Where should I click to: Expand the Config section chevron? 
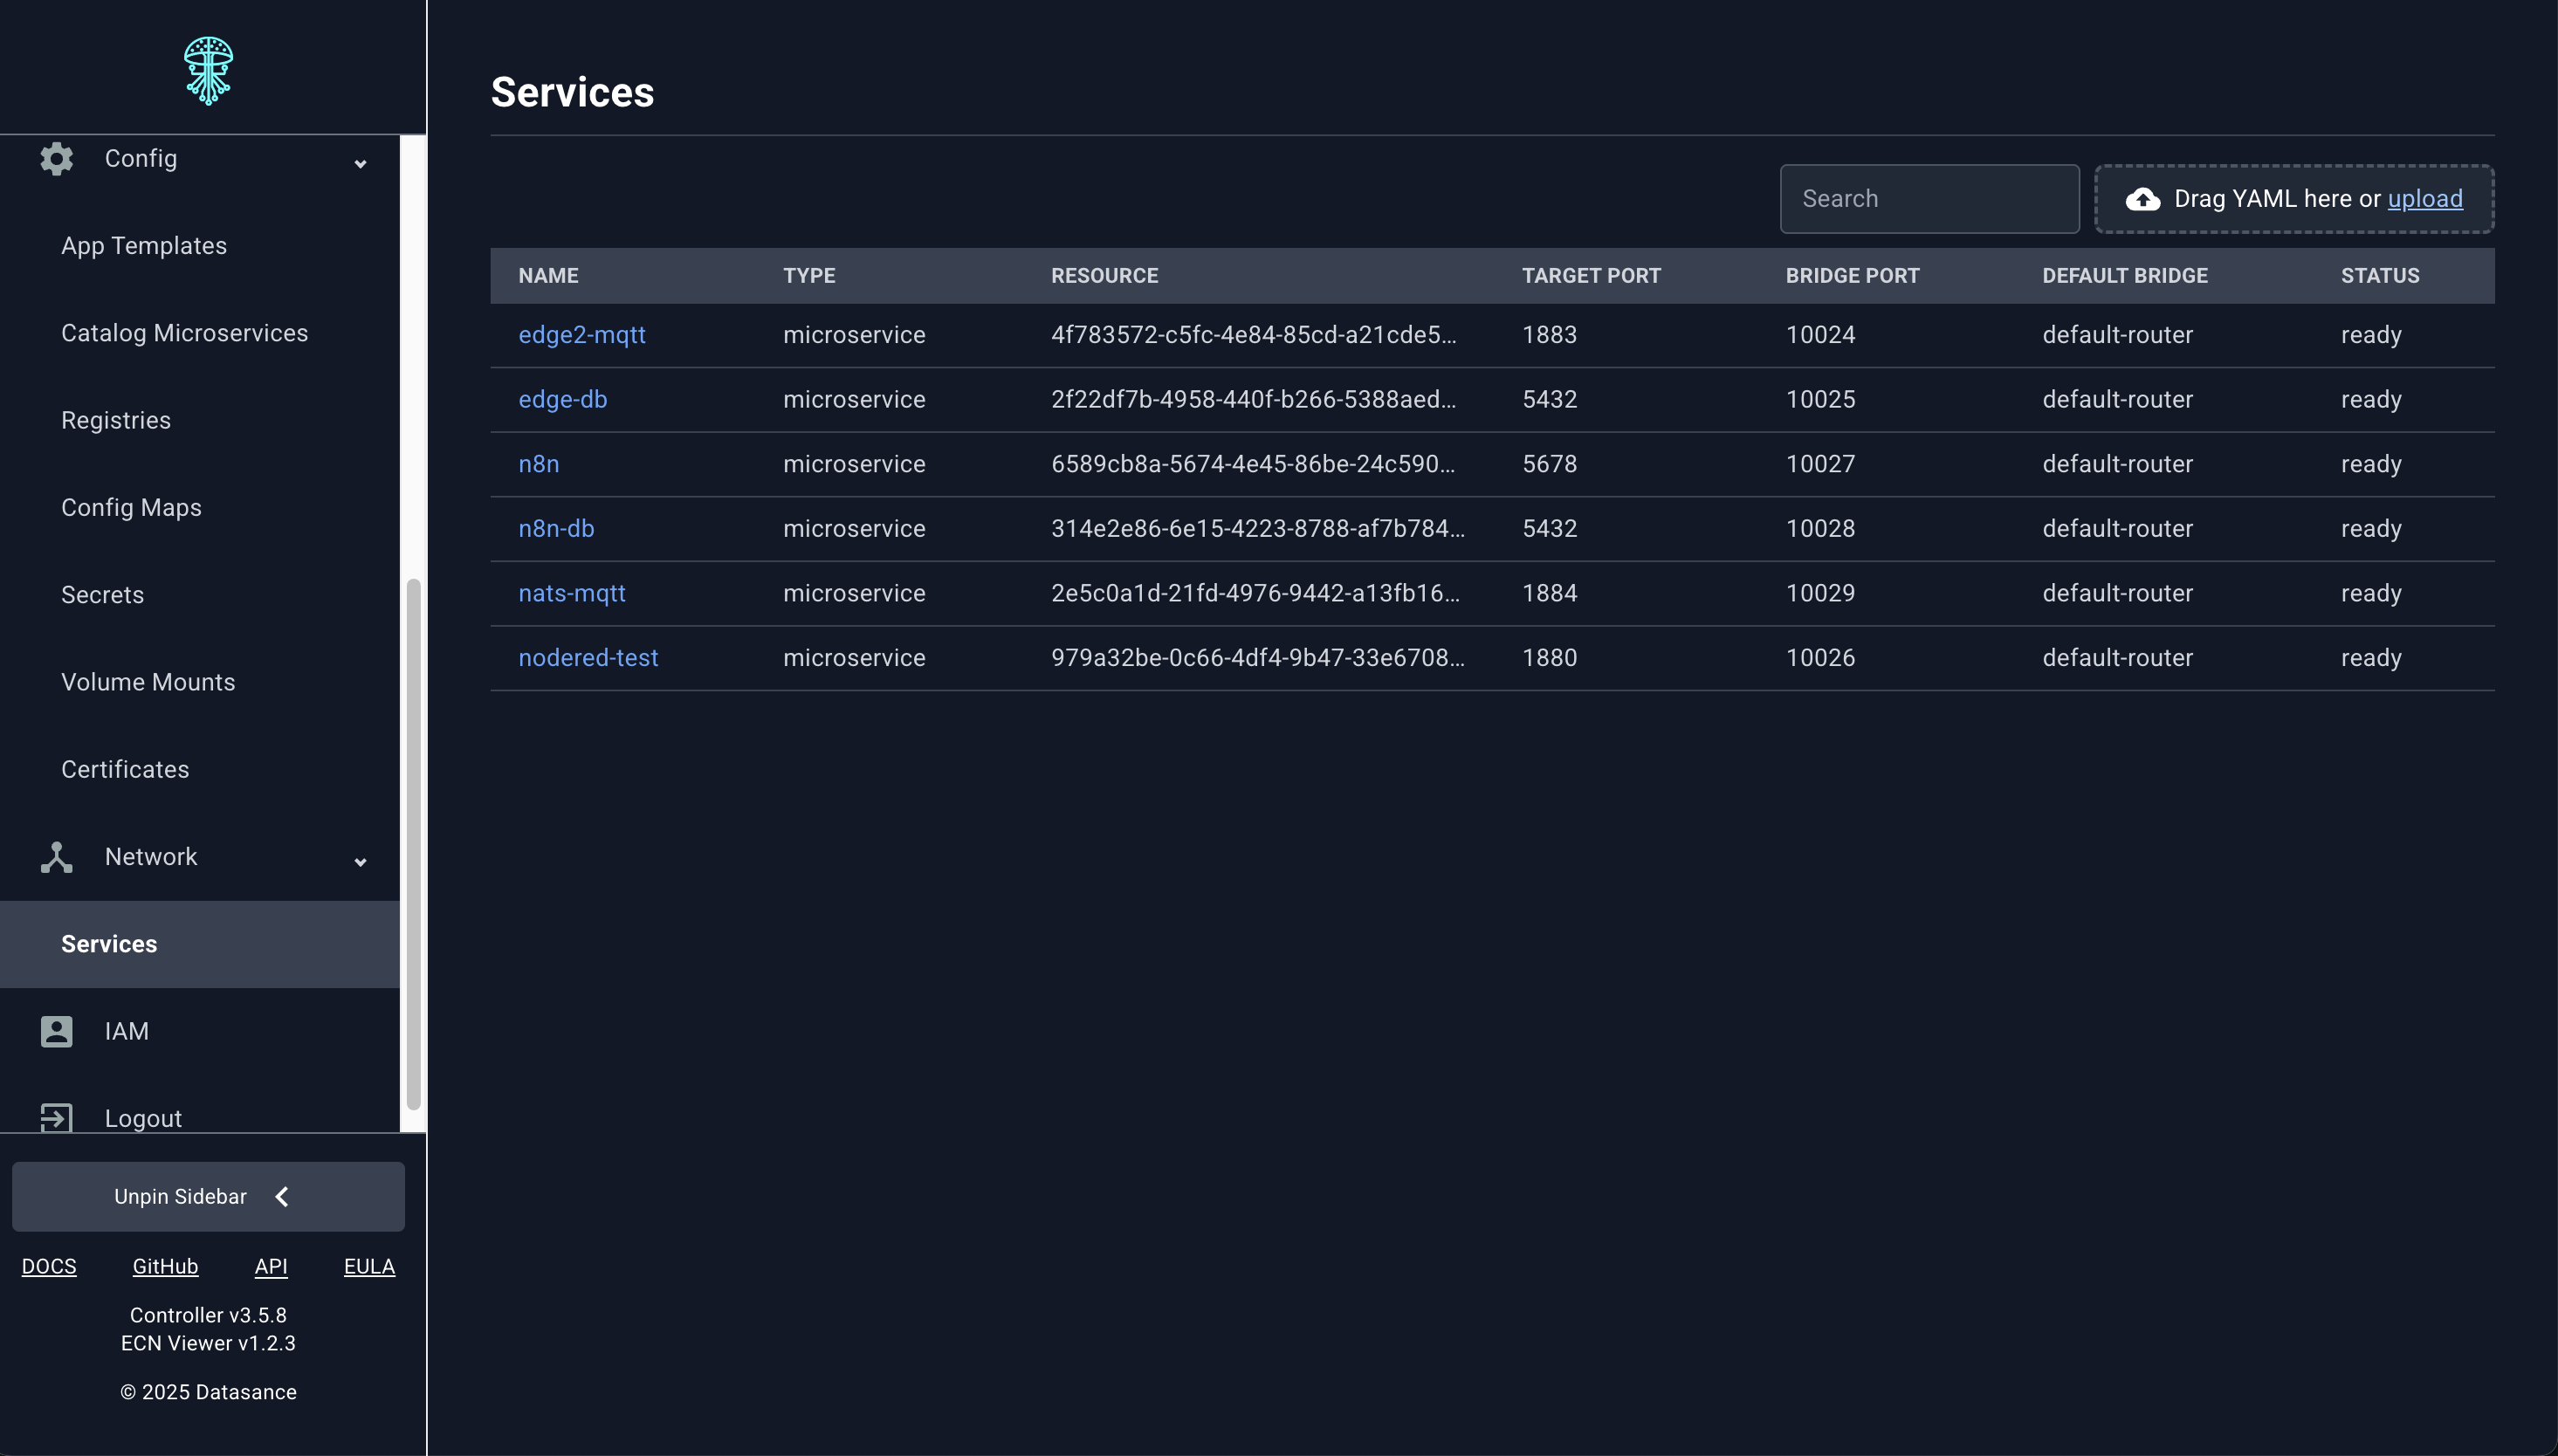pyautogui.click(x=360, y=163)
